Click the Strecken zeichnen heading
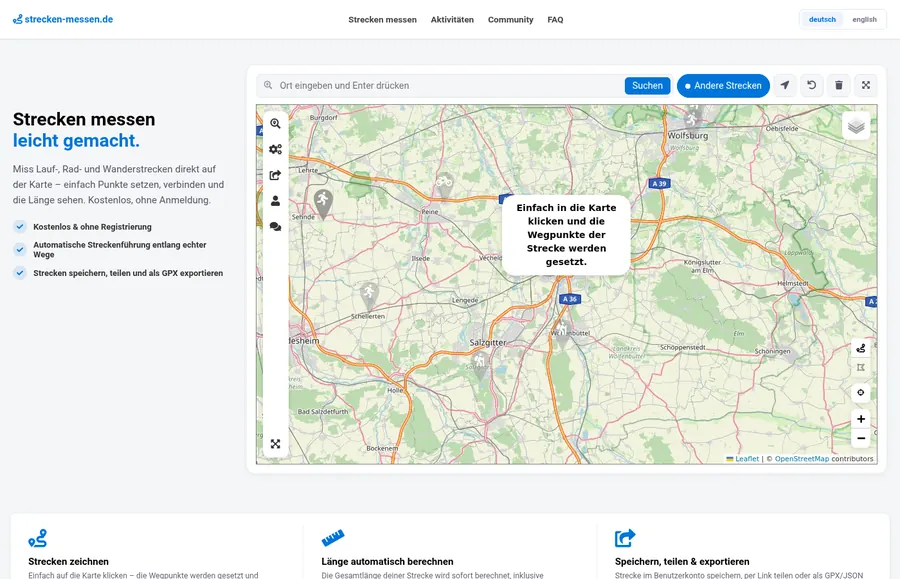 click(x=68, y=562)
